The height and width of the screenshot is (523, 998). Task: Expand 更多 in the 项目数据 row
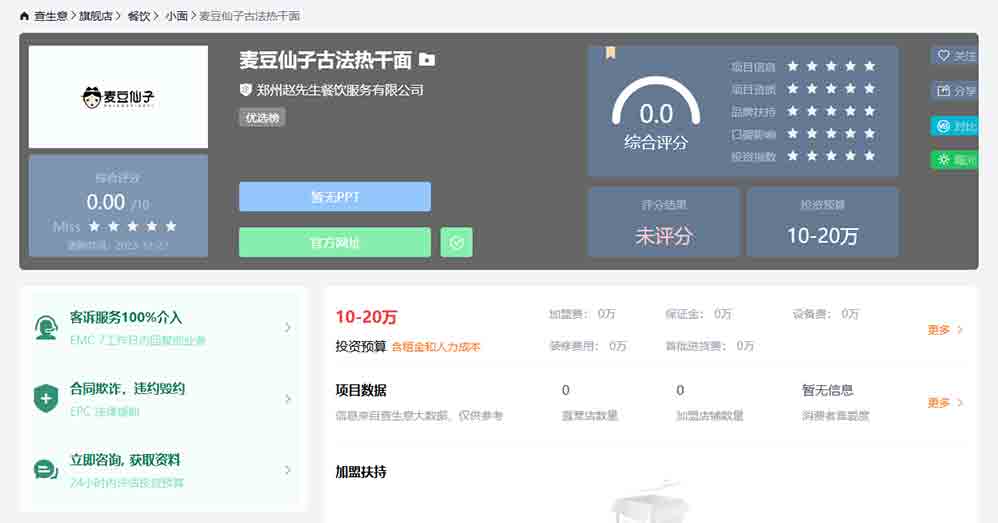945,402
